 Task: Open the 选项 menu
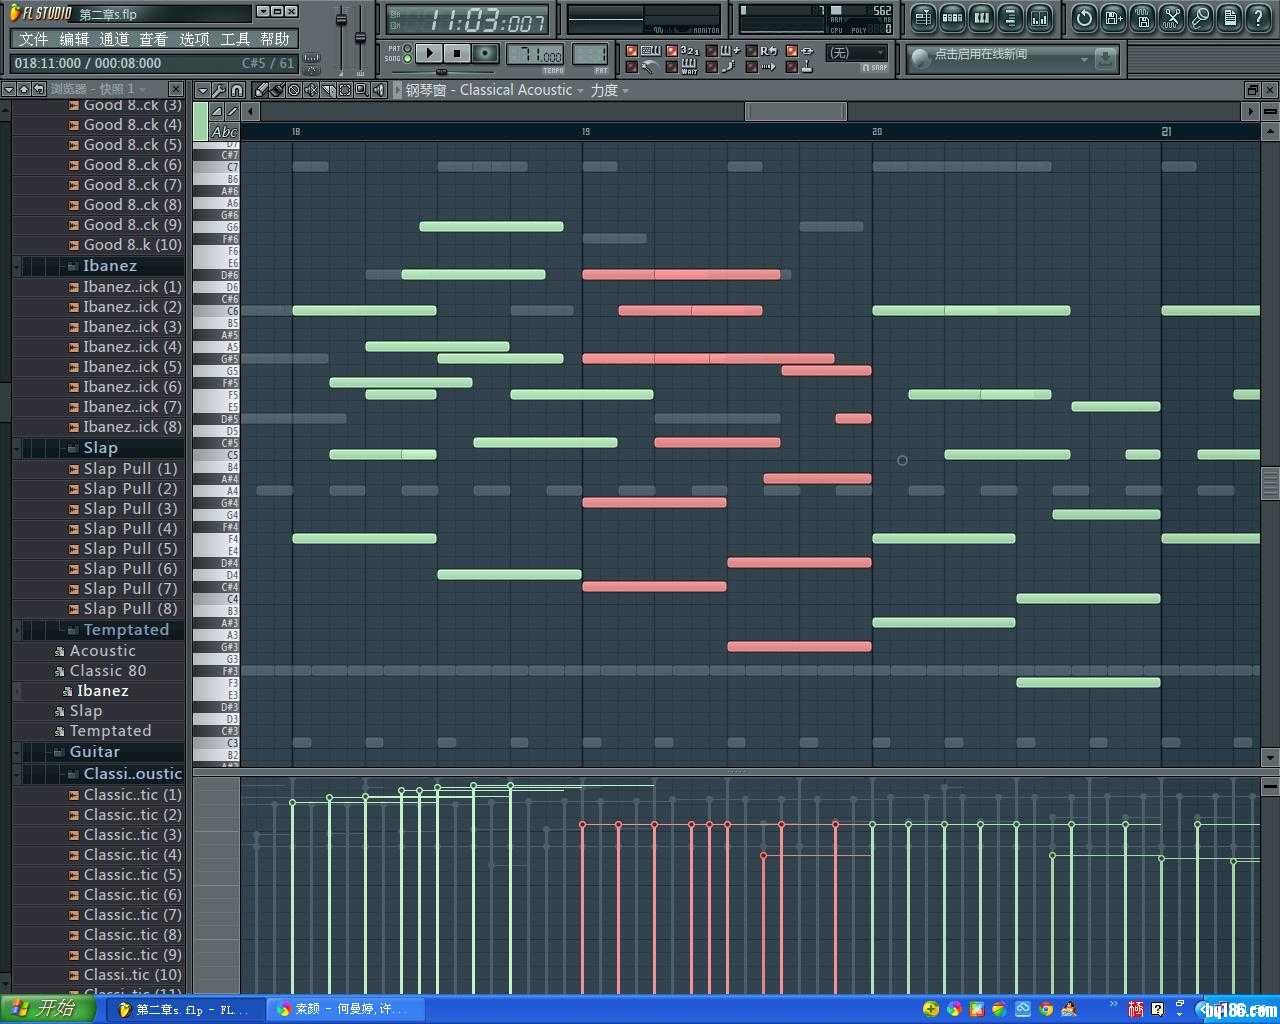194,39
